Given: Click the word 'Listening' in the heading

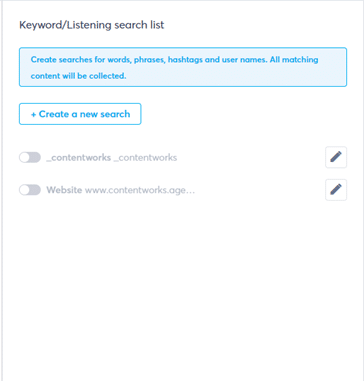Looking at the screenshot, I should point(90,25).
